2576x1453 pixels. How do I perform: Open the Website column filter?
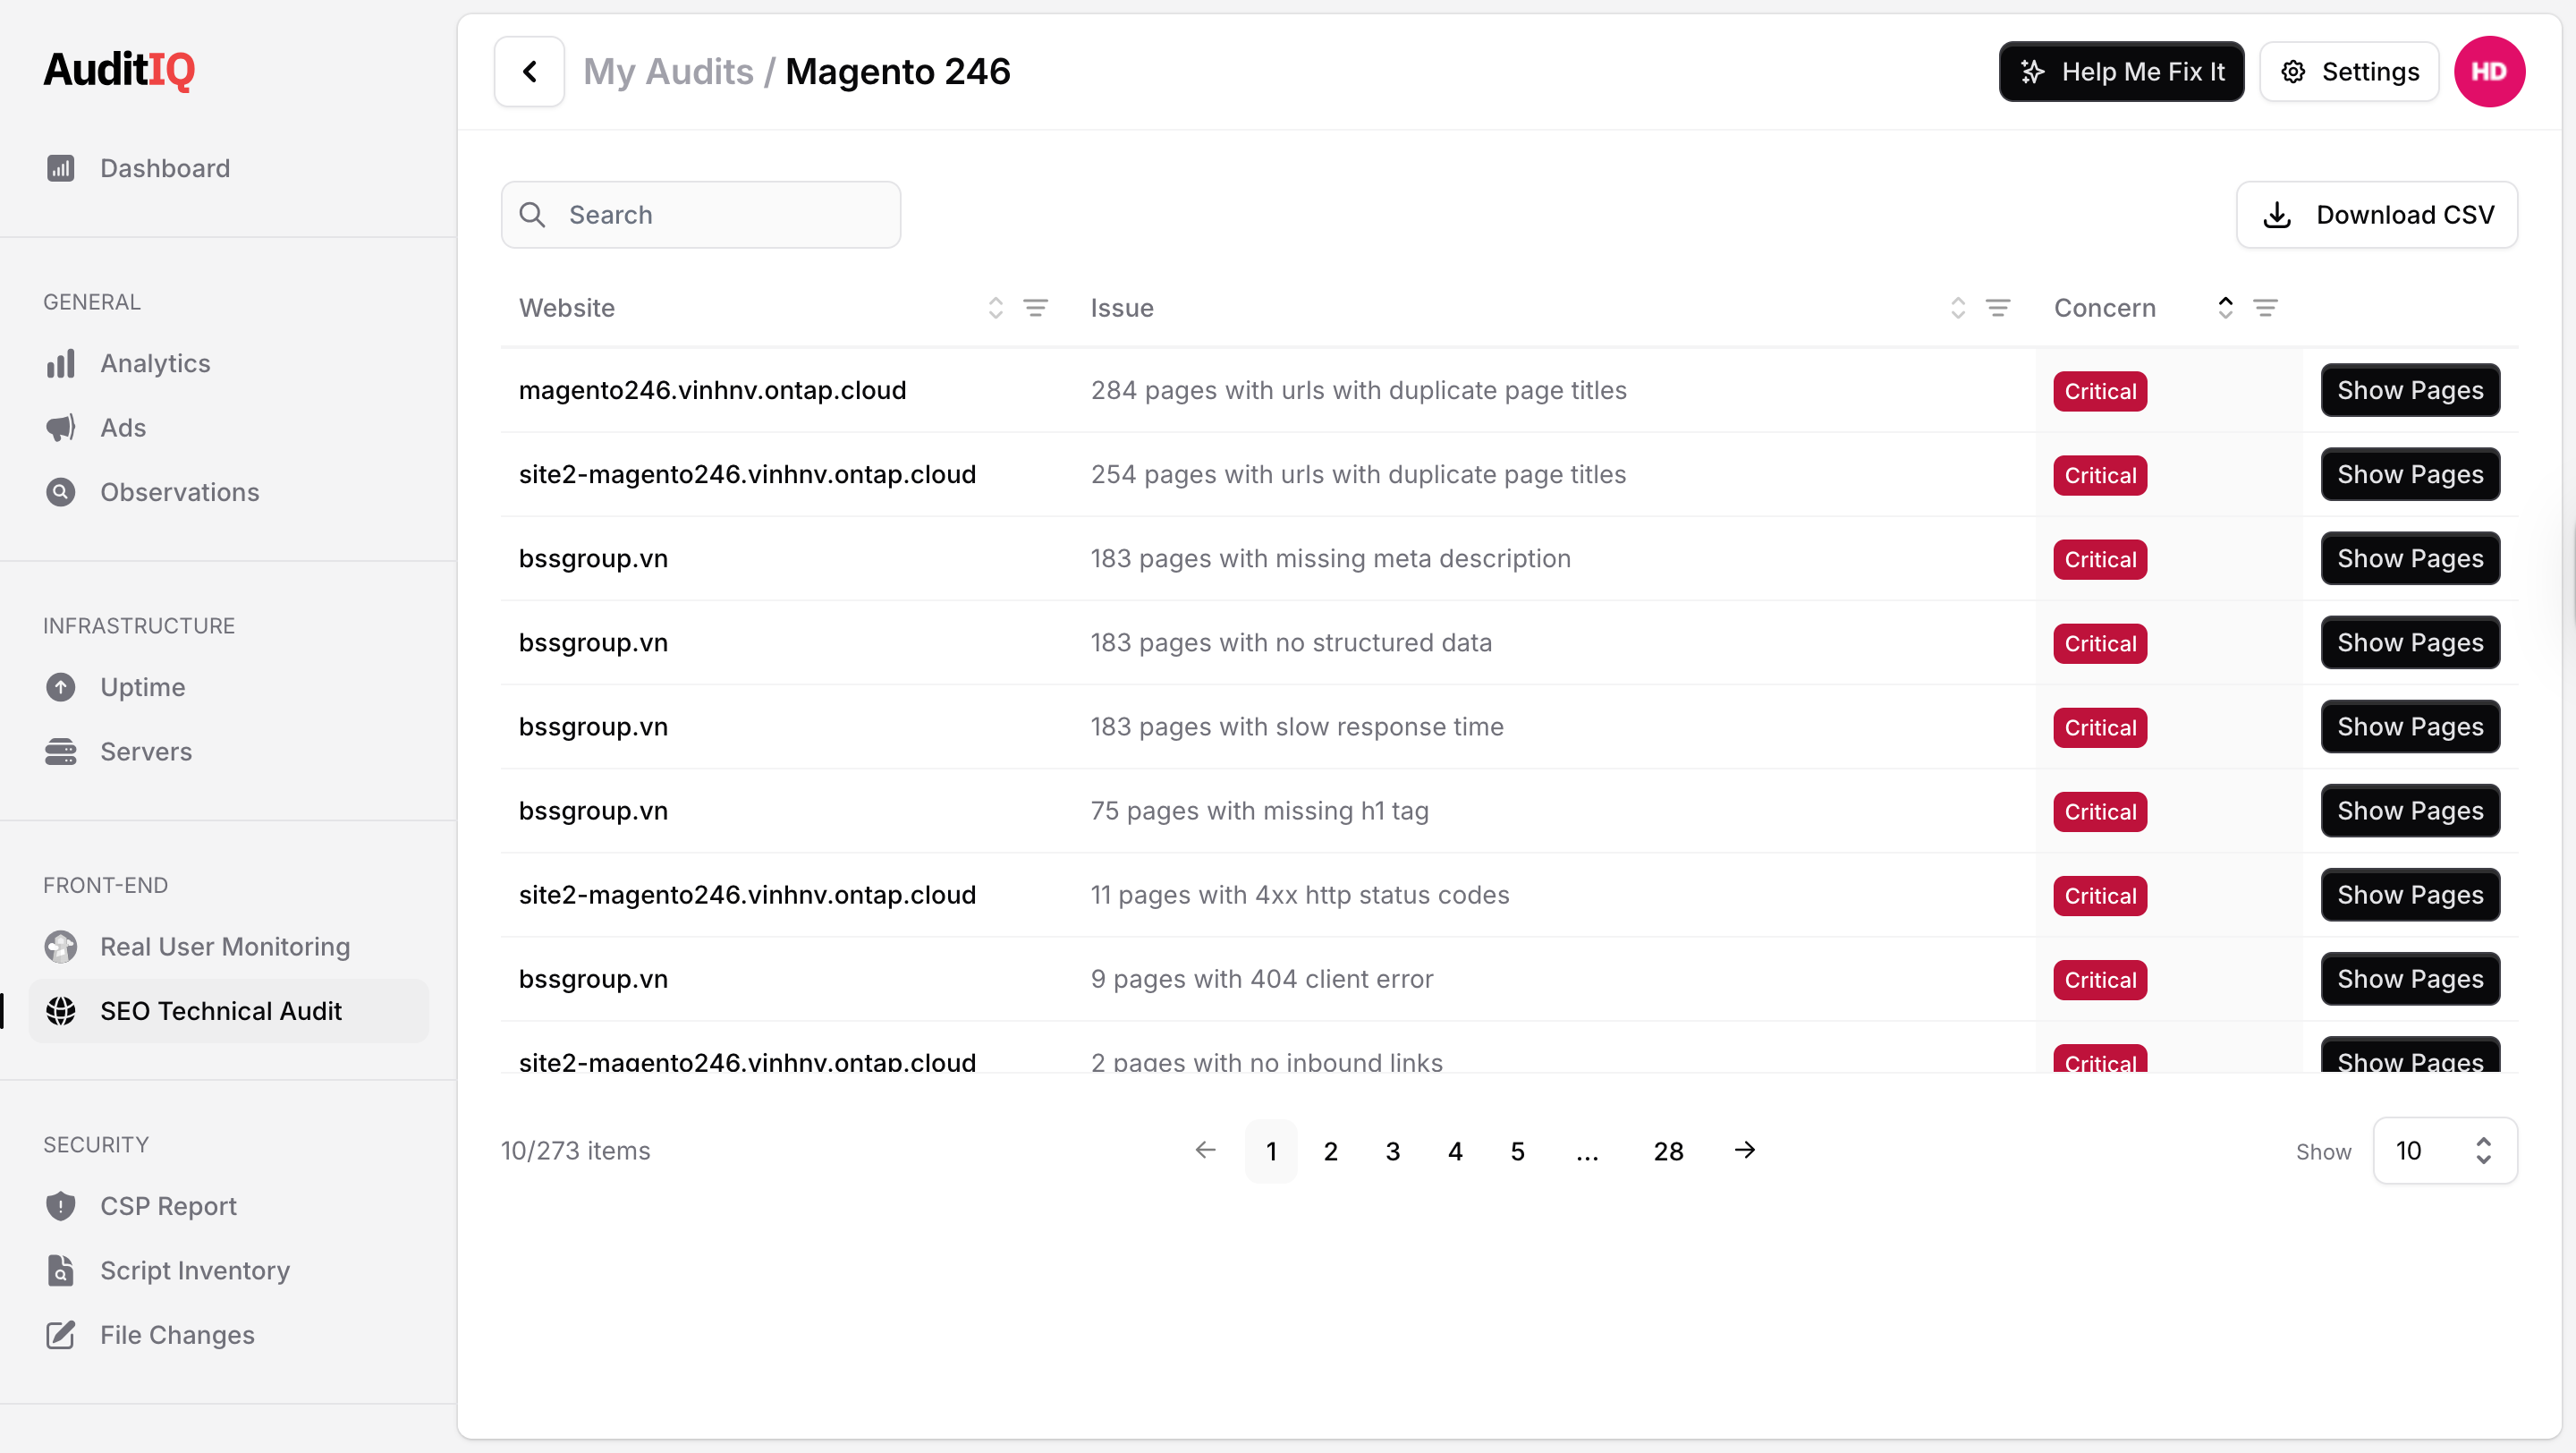pyautogui.click(x=1036, y=308)
